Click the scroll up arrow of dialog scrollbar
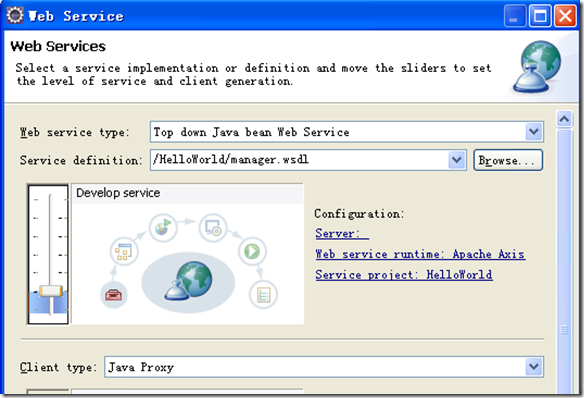Viewport: 584px width, 398px height. 564,119
